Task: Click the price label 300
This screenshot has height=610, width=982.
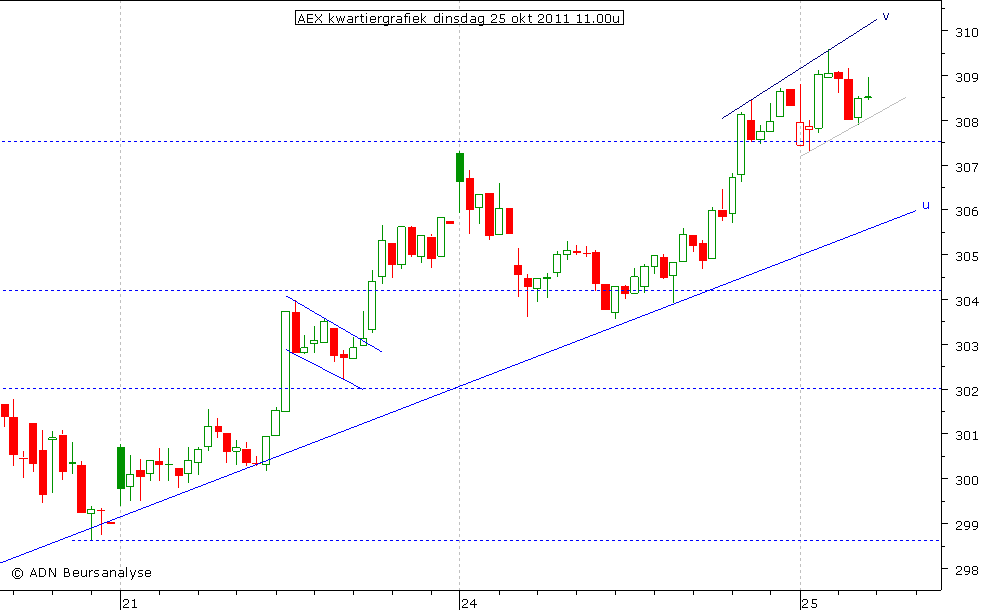Action: coord(966,480)
